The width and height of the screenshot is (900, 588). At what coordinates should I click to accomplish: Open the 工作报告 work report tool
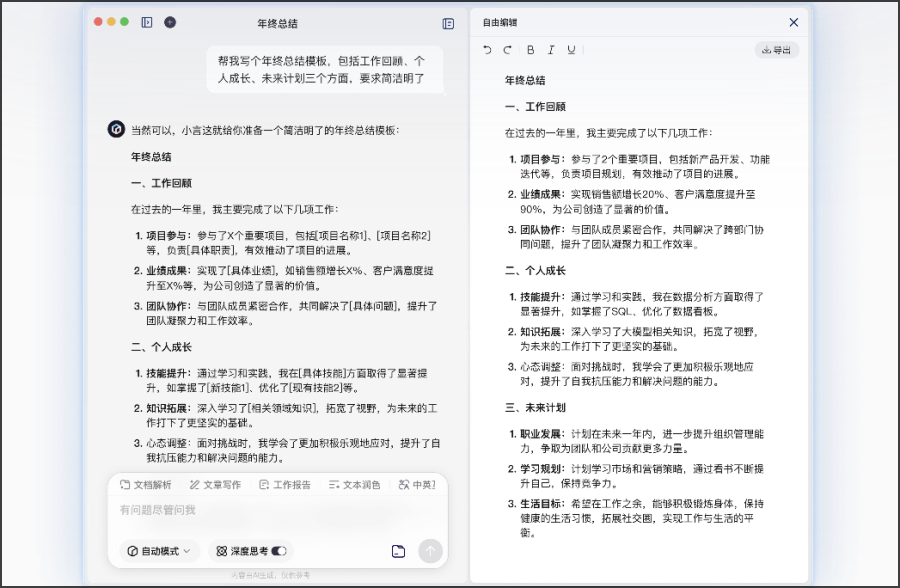click(263, 485)
